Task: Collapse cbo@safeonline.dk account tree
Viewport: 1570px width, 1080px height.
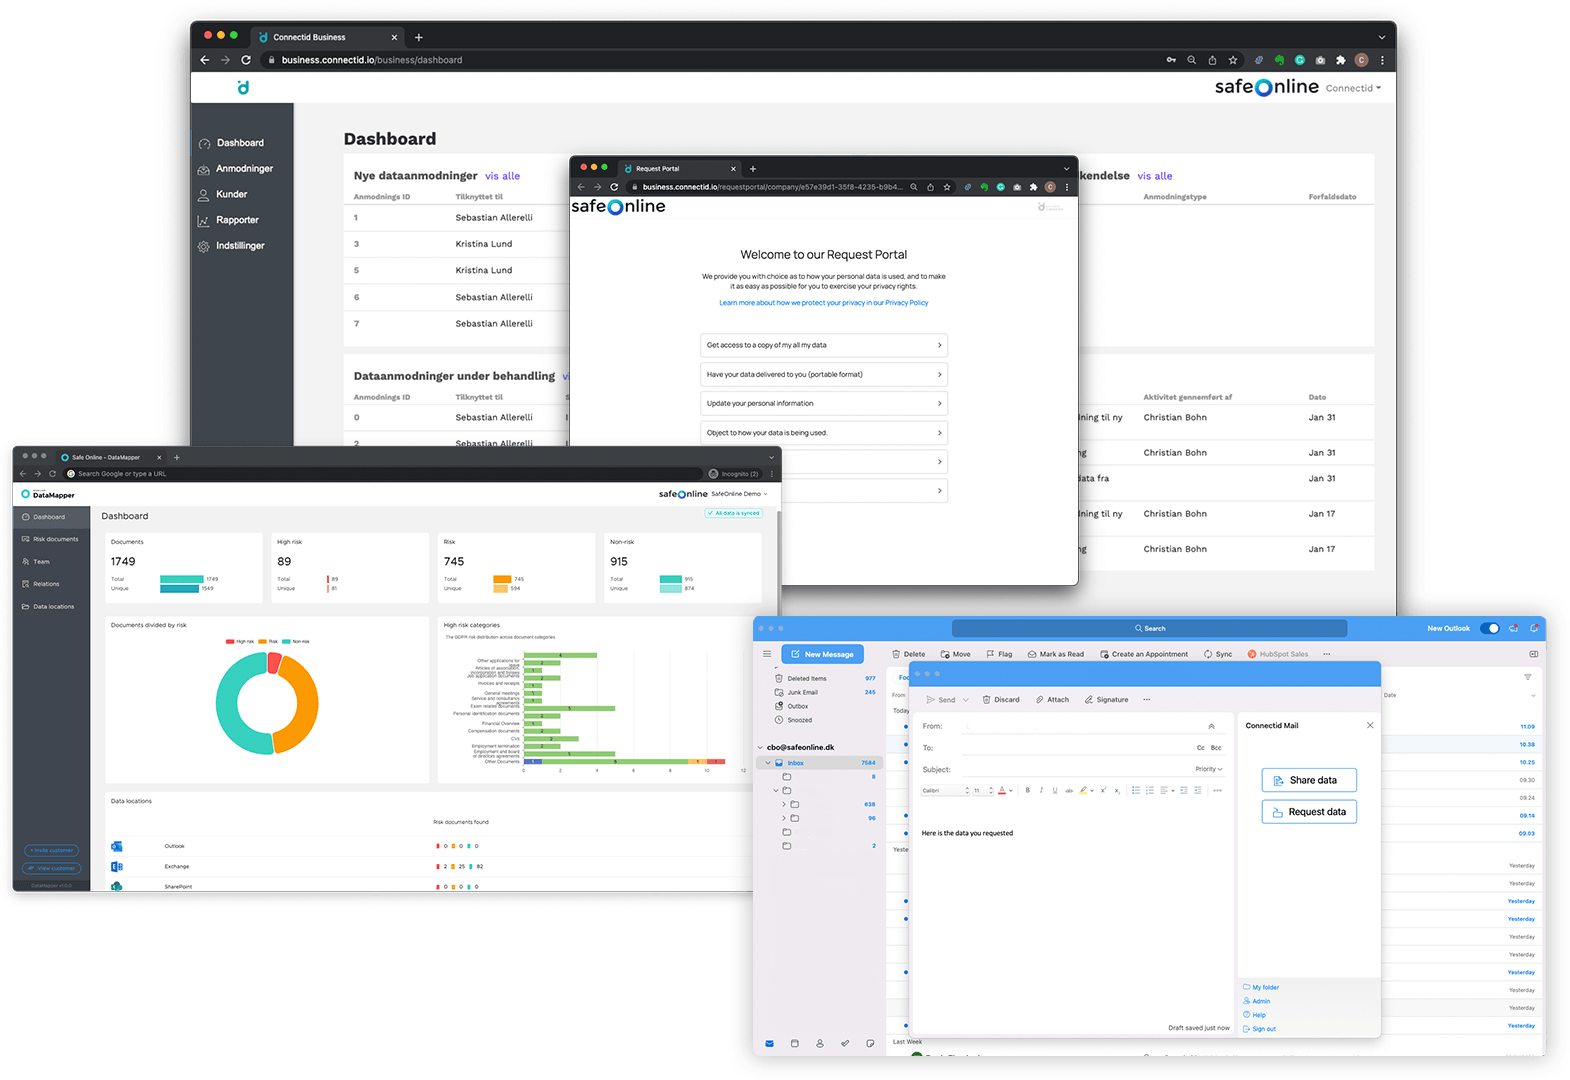Action: coord(760,748)
